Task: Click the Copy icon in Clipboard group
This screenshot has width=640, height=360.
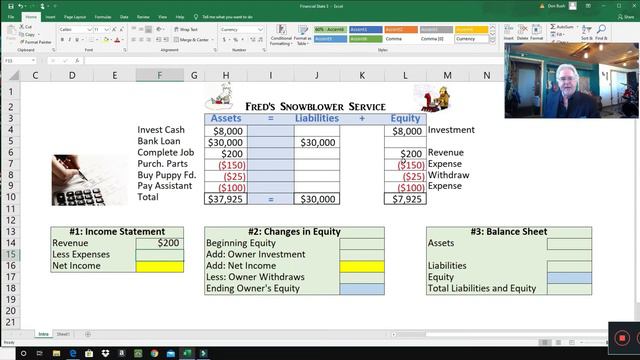Action: coord(22,34)
